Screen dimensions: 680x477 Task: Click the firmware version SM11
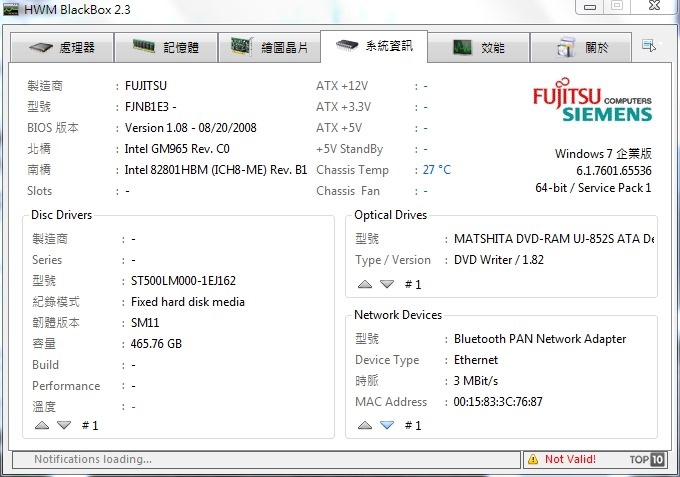pos(145,323)
